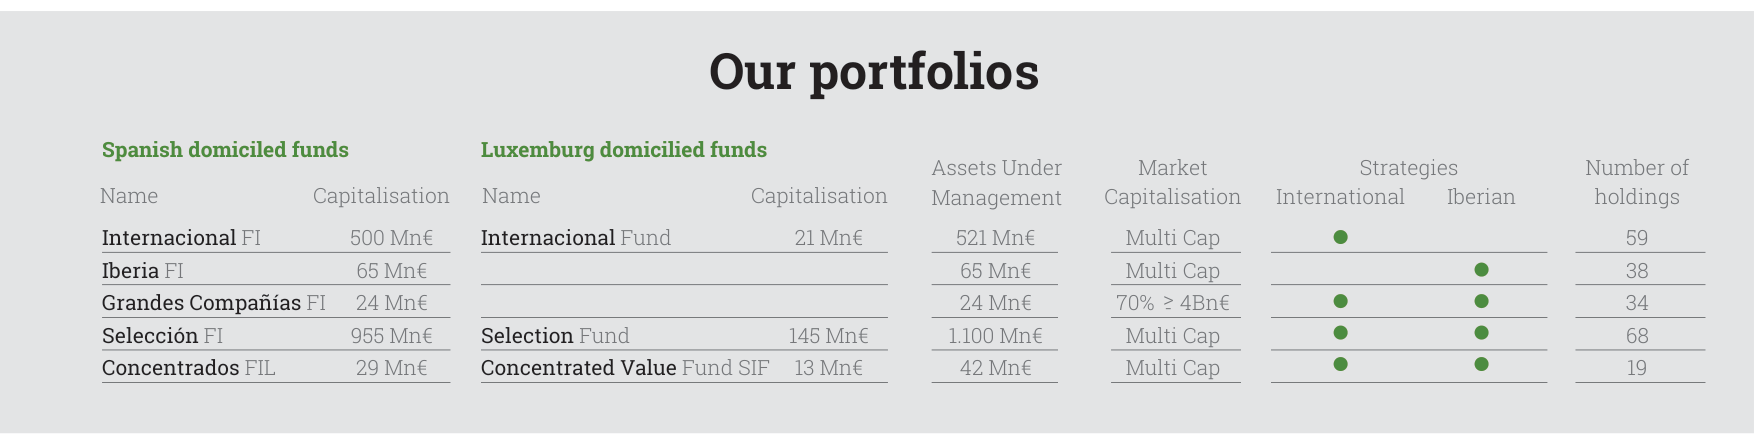Click the Number of holdings column header
The height and width of the screenshot is (446, 1754).
point(1637,182)
